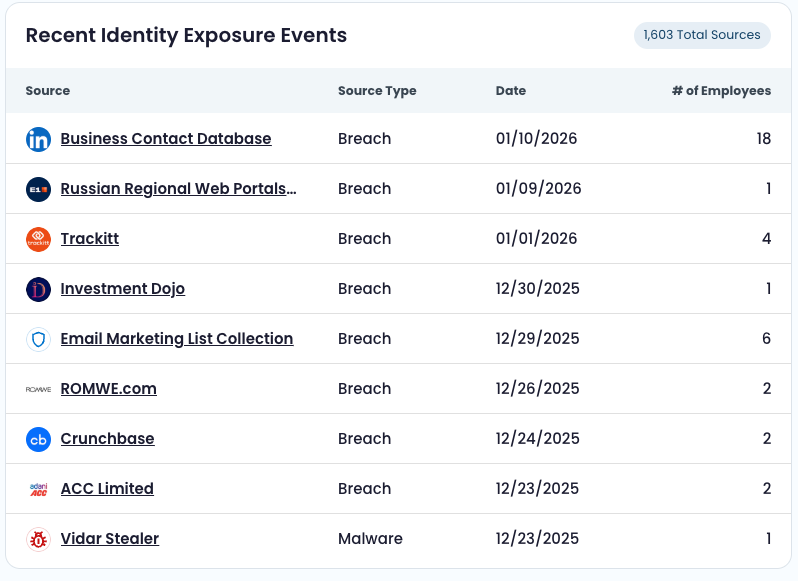Click the # of Employees column header
Viewport: 798px width, 581px height.
tap(721, 91)
